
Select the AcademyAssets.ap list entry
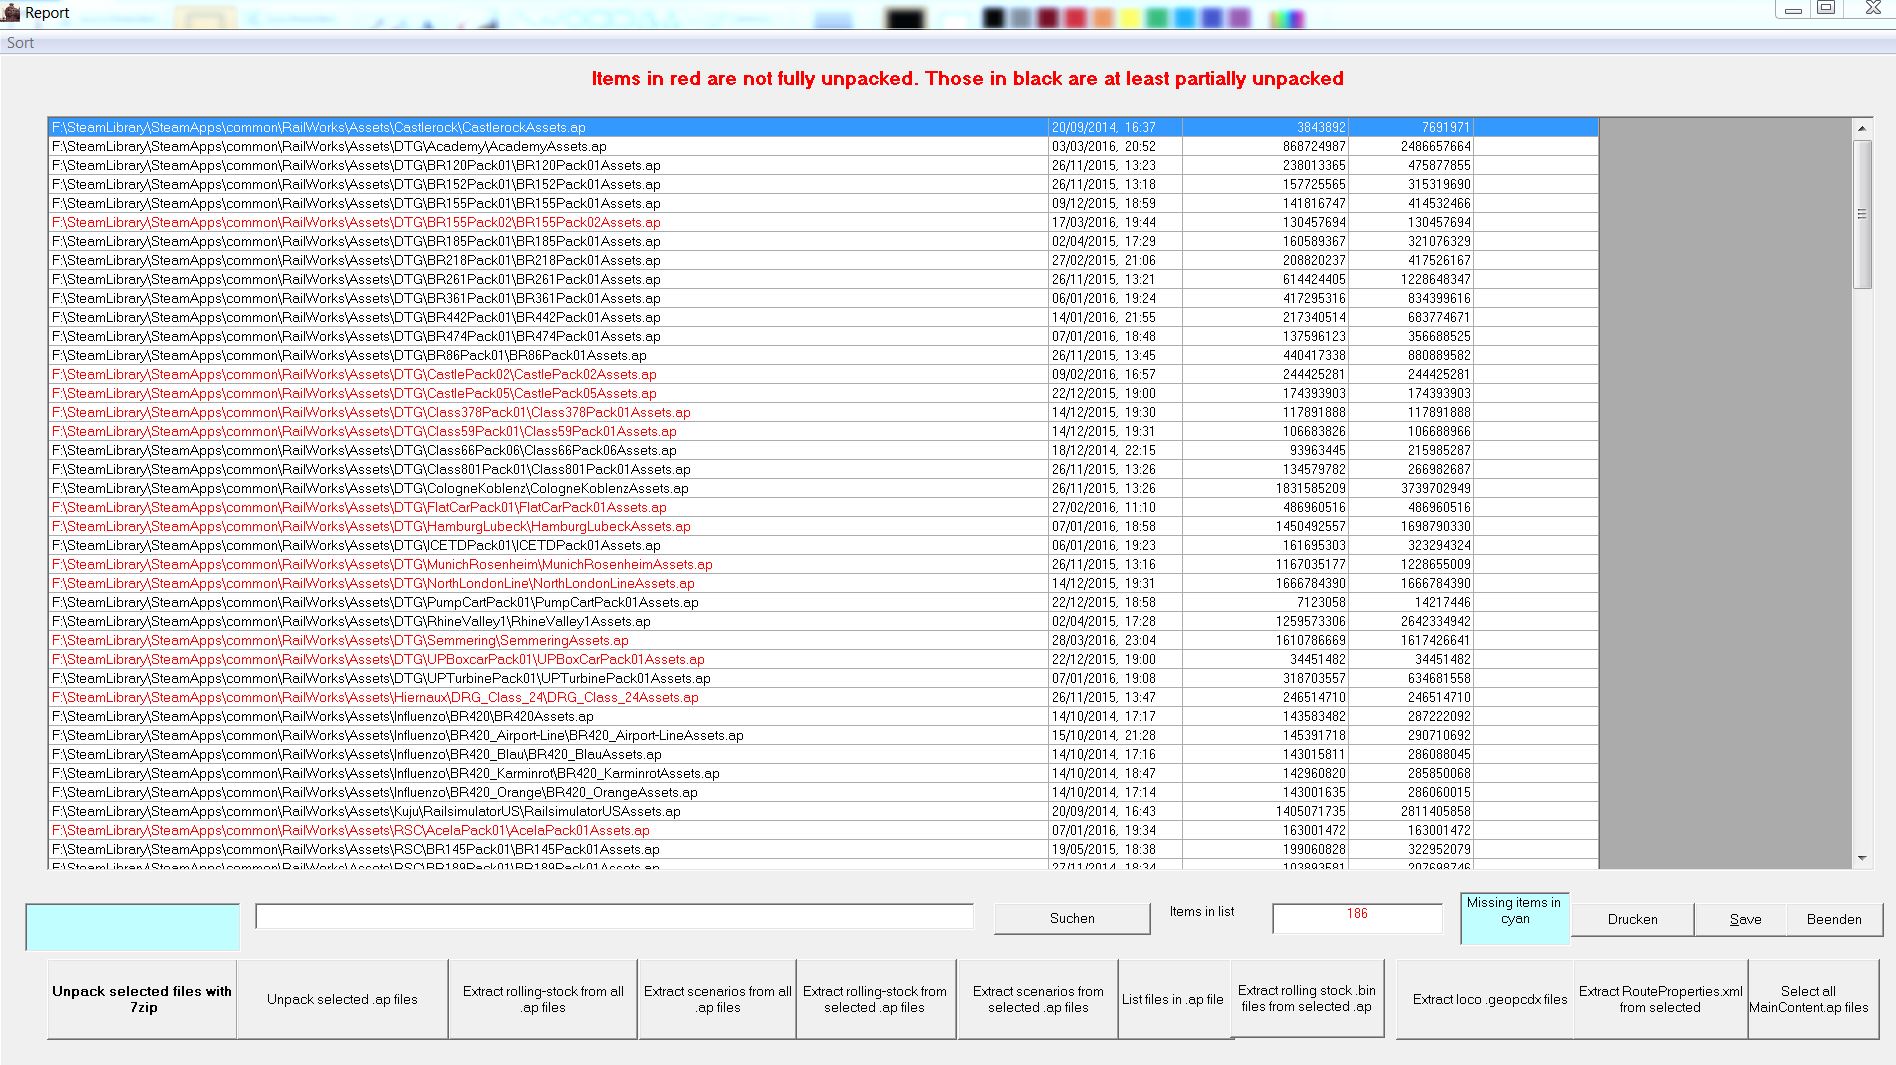pyautogui.click(x=329, y=146)
